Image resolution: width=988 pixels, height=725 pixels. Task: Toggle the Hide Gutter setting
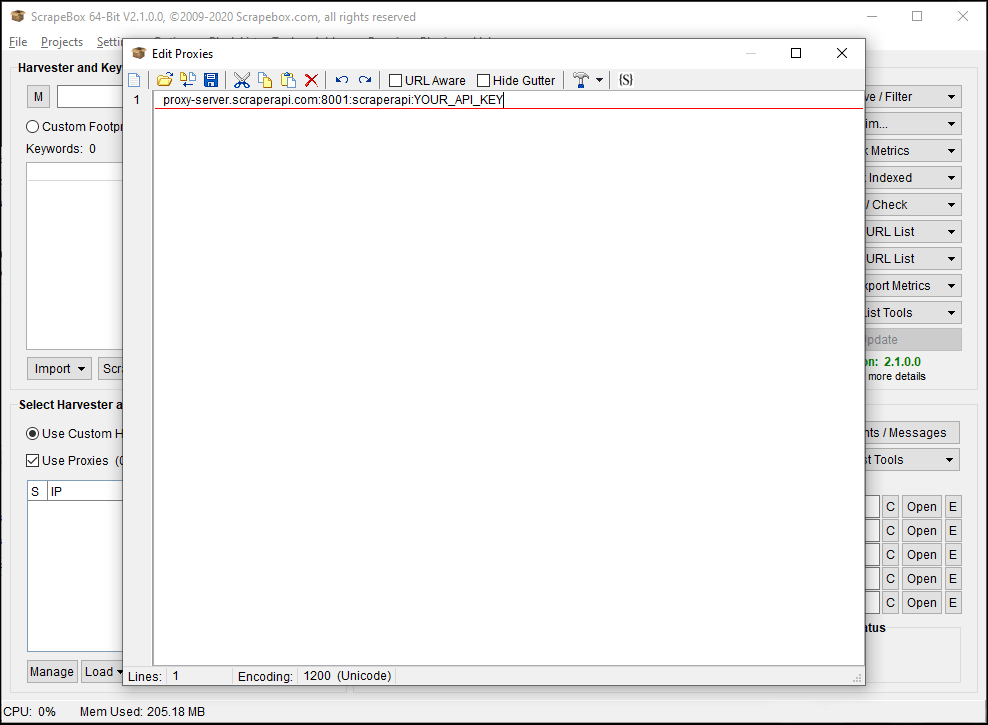483,80
